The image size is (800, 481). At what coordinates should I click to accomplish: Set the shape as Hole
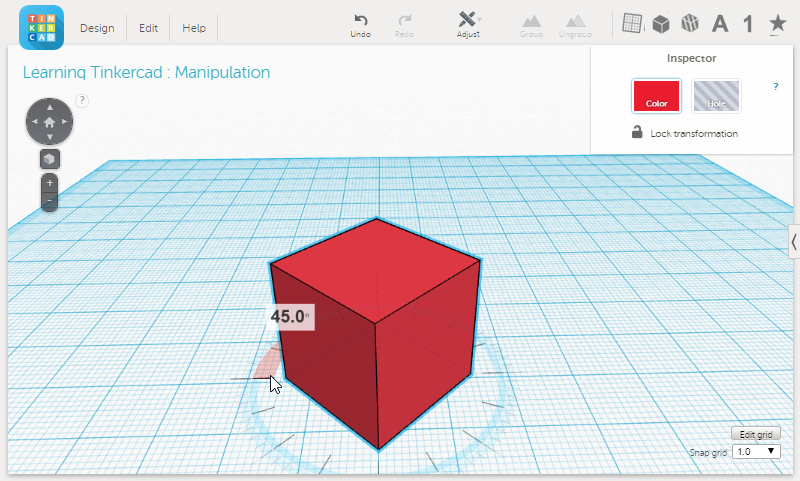point(716,96)
